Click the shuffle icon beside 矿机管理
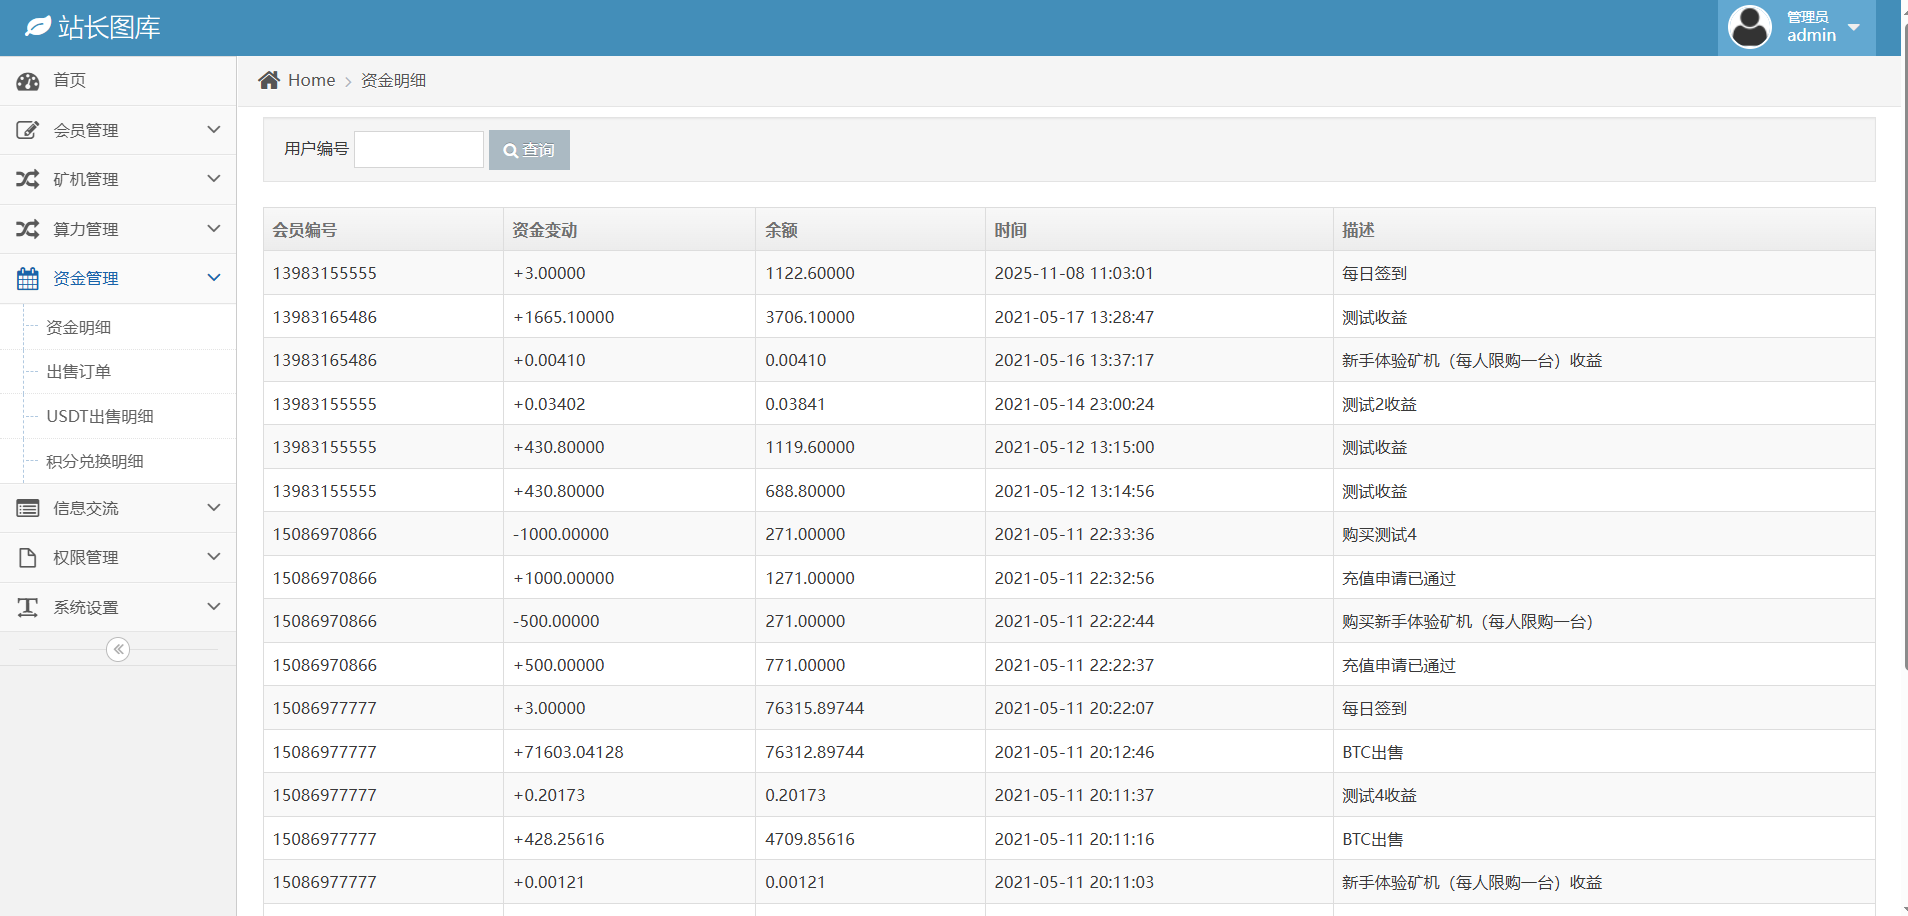This screenshot has width=1908, height=916. (x=28, y=179)
